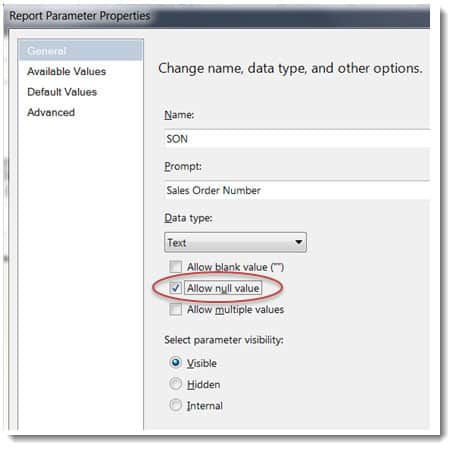
Task: Select the General page
Action: [x=81, y=51]
